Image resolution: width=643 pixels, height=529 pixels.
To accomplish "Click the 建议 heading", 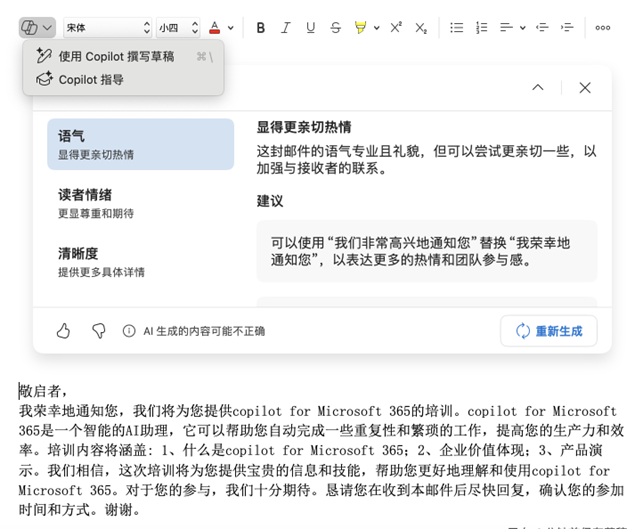I will (270, 201).
